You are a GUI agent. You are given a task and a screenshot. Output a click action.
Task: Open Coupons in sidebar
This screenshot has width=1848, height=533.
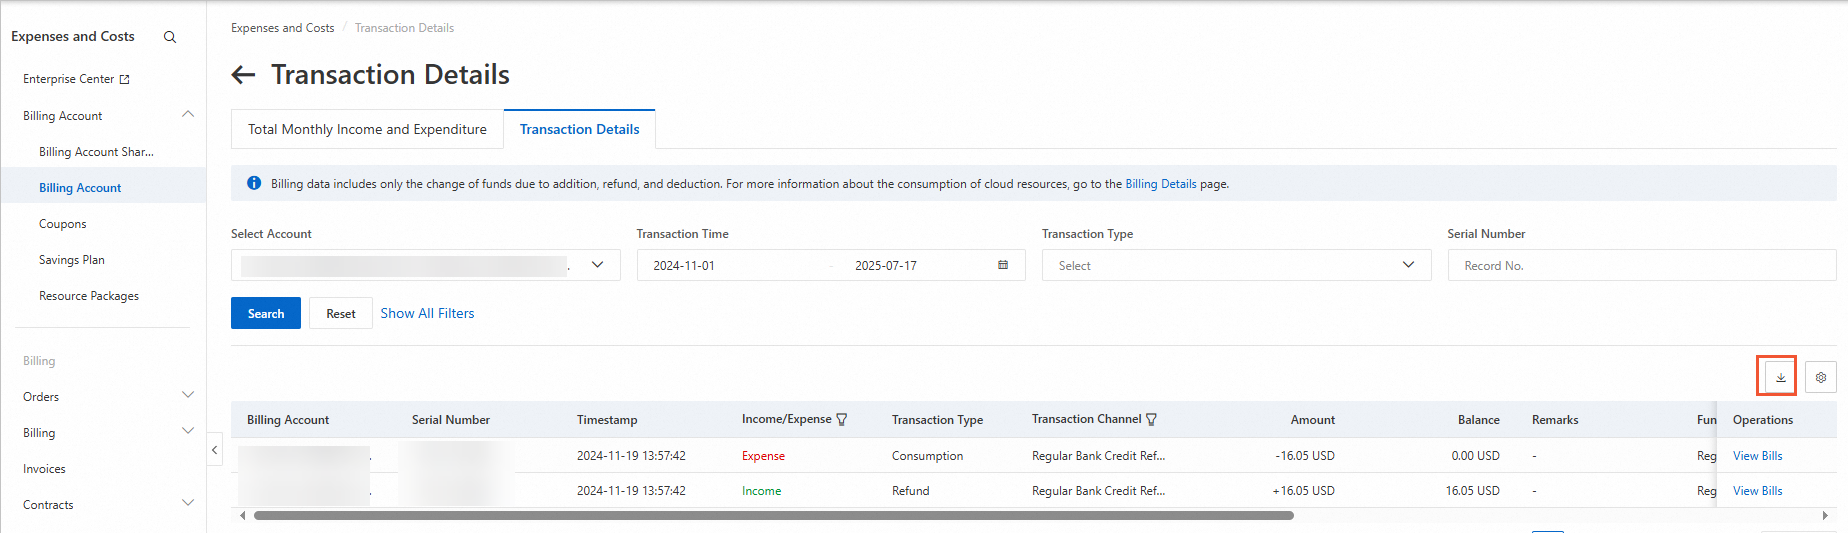(63, 224)
